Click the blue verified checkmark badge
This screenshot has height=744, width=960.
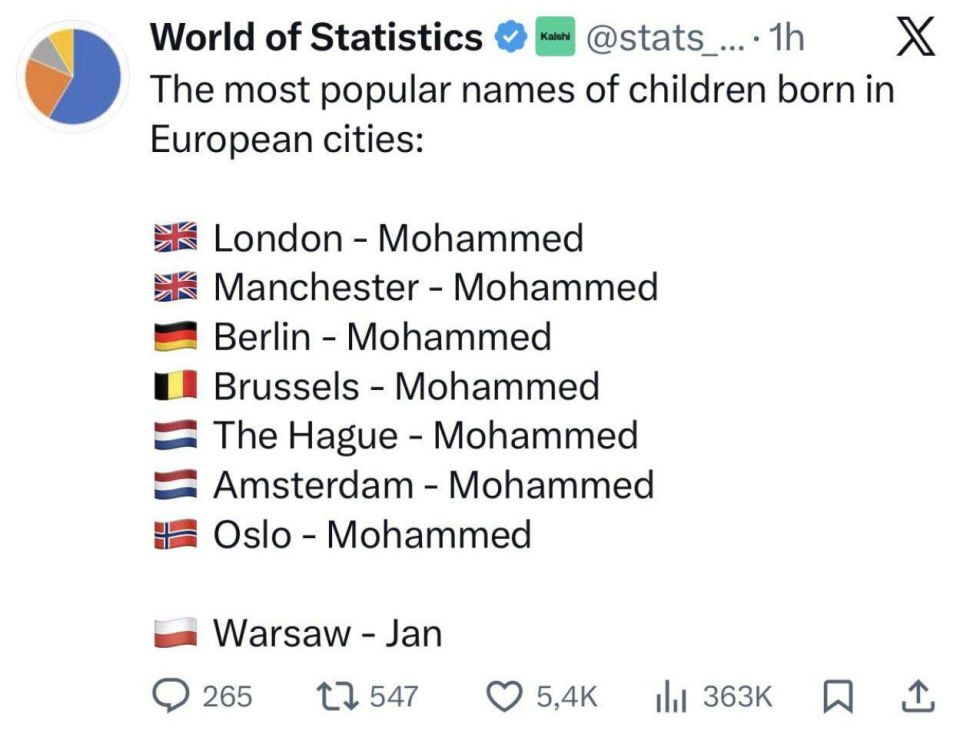[510, 36]
